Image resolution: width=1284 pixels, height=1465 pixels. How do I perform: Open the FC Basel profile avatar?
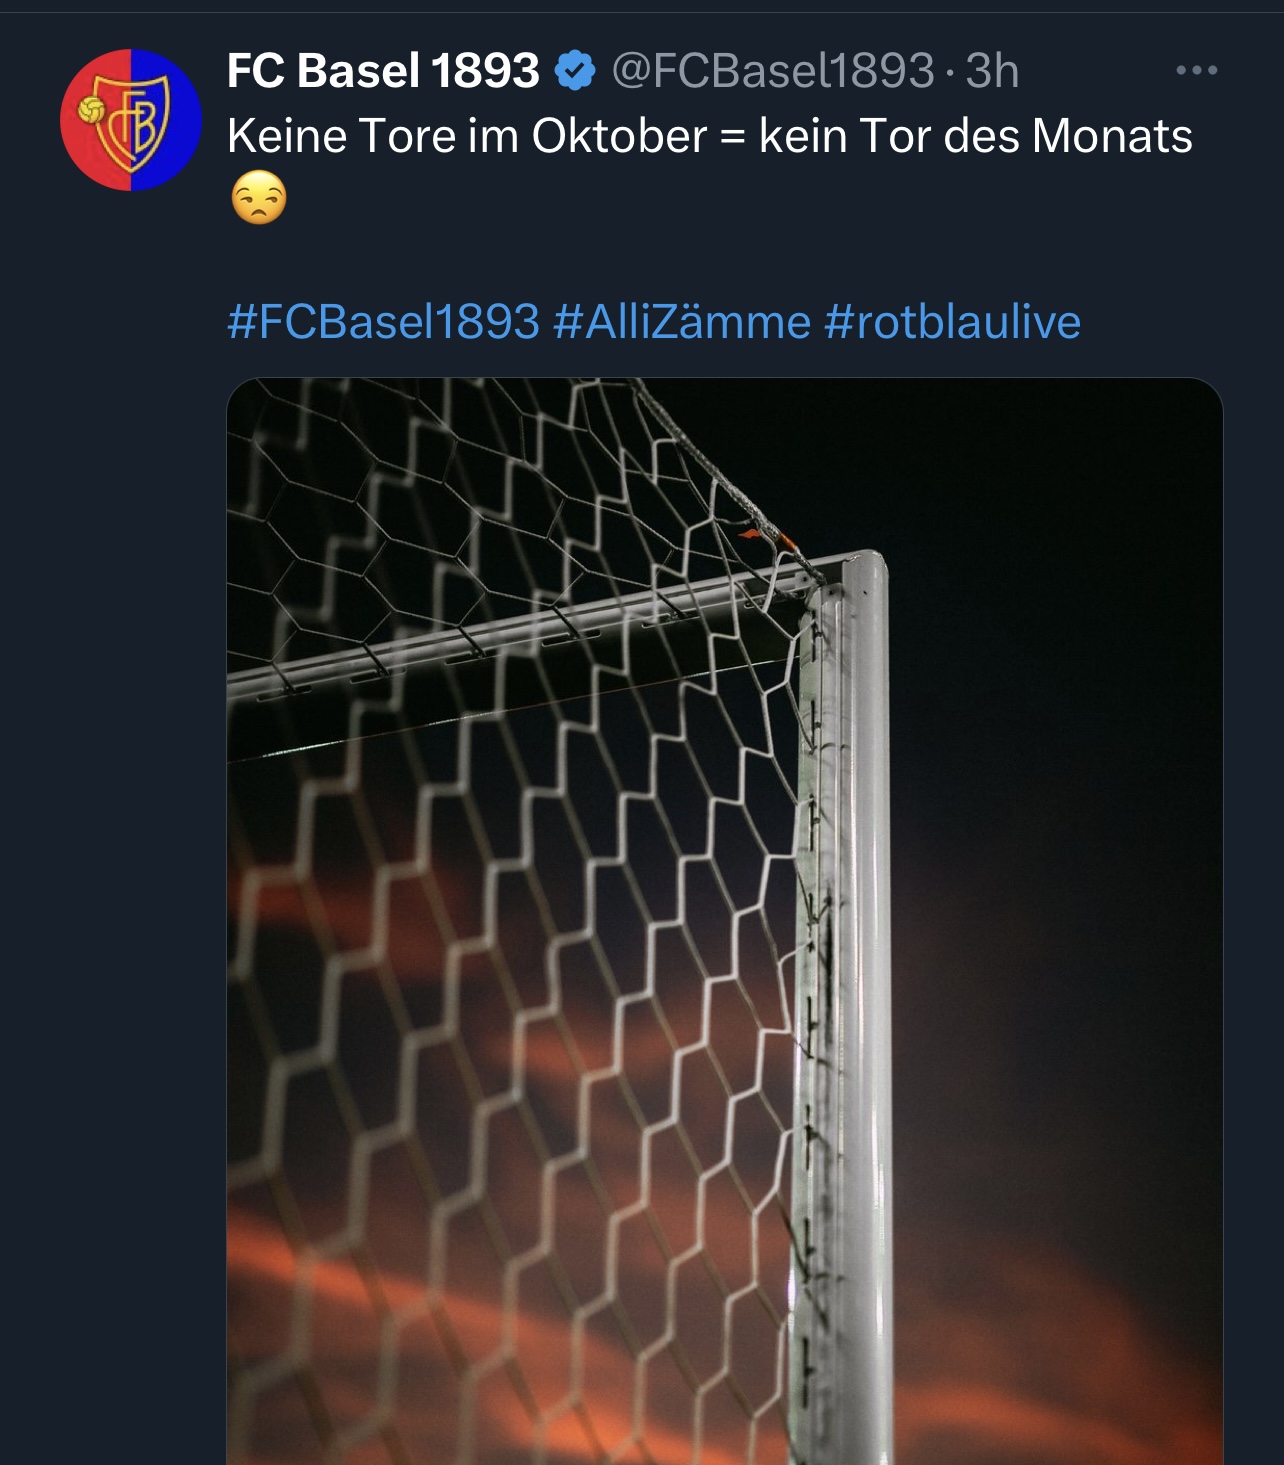point(130,120)
